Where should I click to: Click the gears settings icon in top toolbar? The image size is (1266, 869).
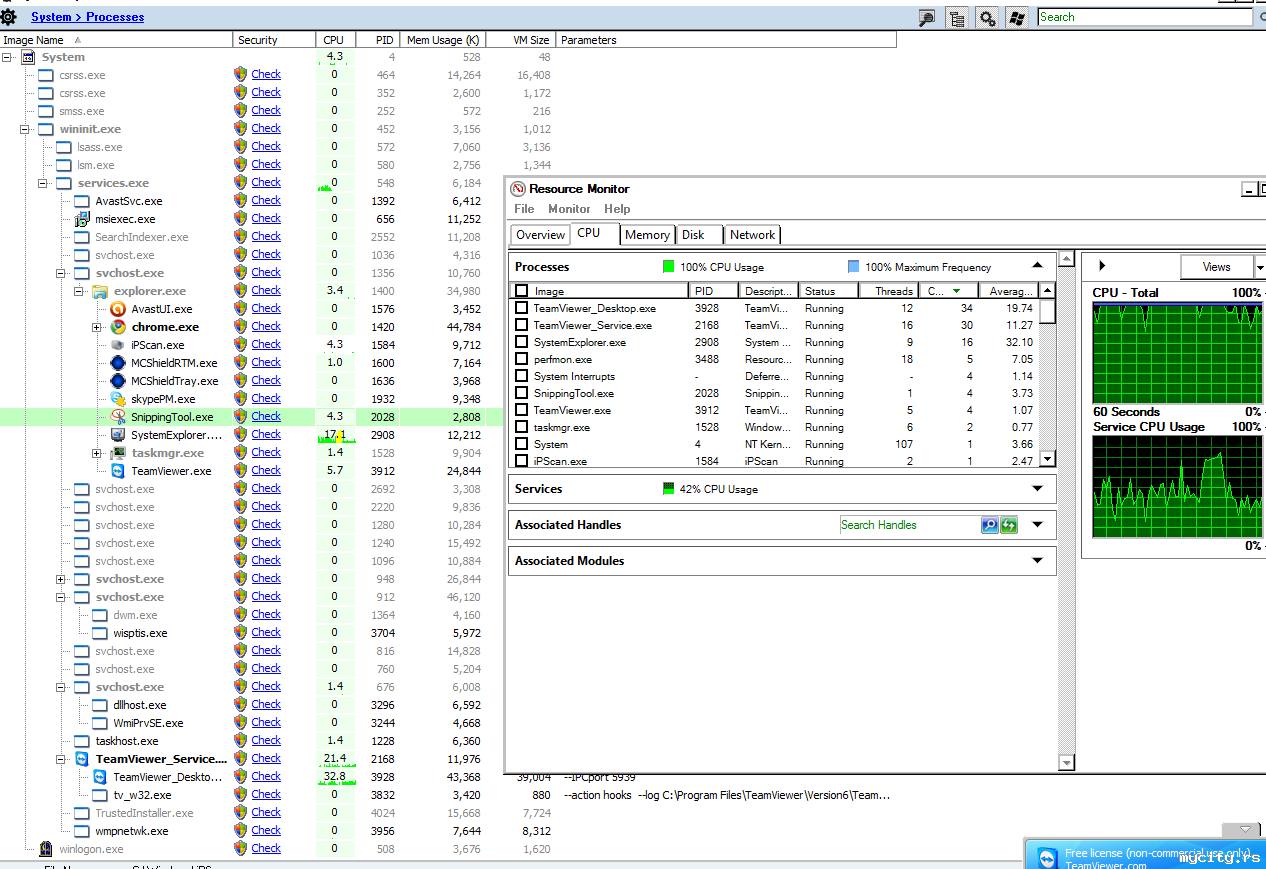click(x=987, y=17)
